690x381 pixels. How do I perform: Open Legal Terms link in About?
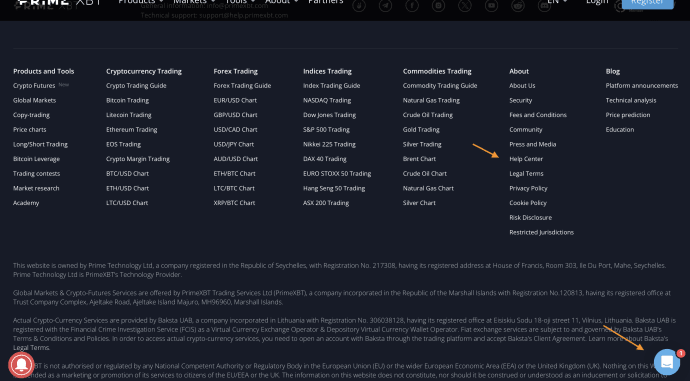point(526,174)
